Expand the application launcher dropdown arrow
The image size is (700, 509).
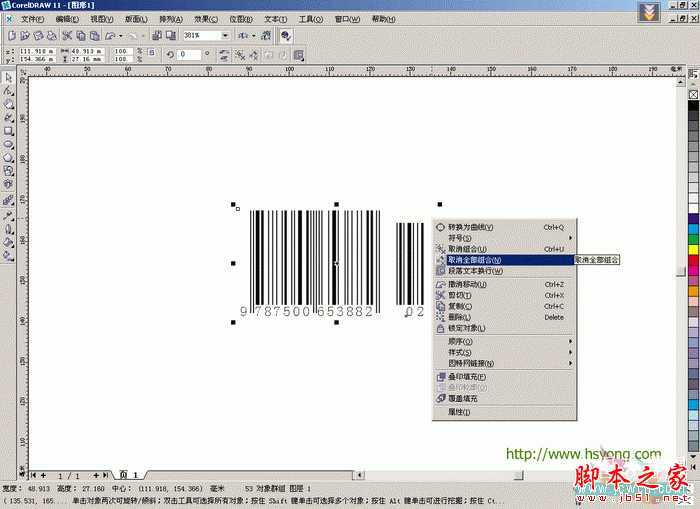click(254, 36)
